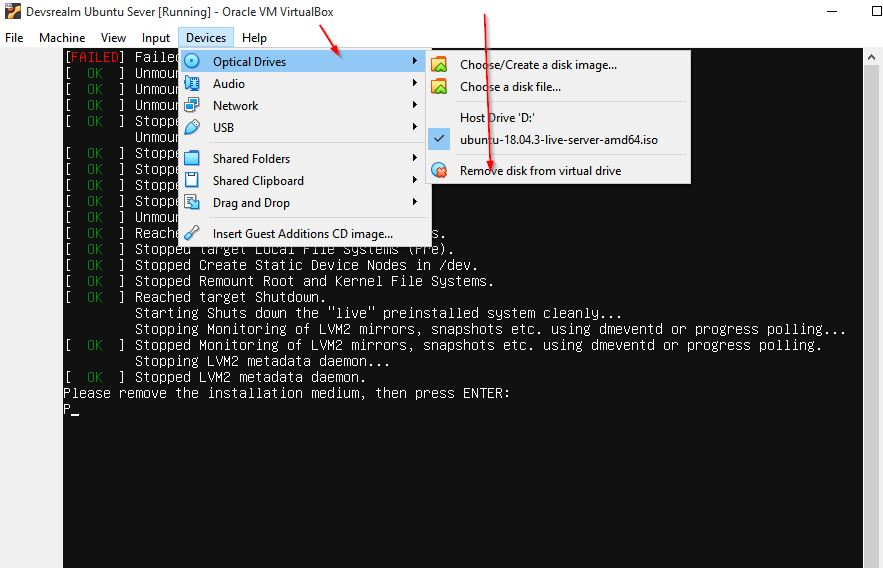This screenshot has height=568, width=883.
Task: Click the red FAILED status text
Action: (x=95, y=57)
